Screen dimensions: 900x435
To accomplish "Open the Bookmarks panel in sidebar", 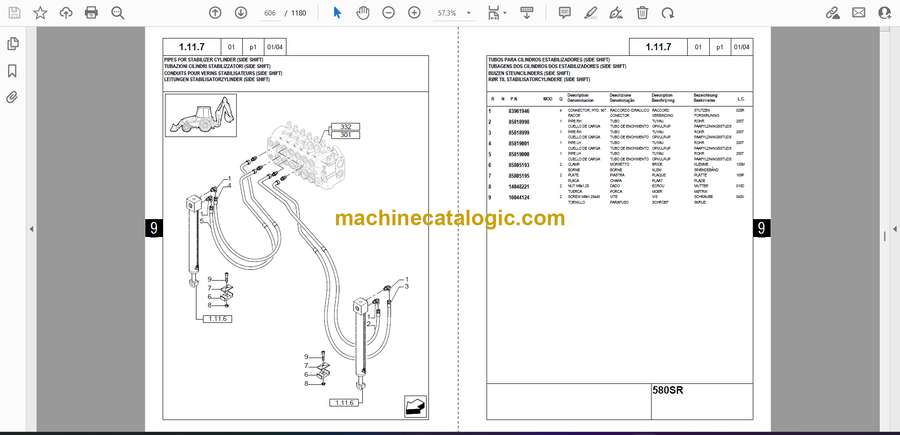I will pos(13,71).
